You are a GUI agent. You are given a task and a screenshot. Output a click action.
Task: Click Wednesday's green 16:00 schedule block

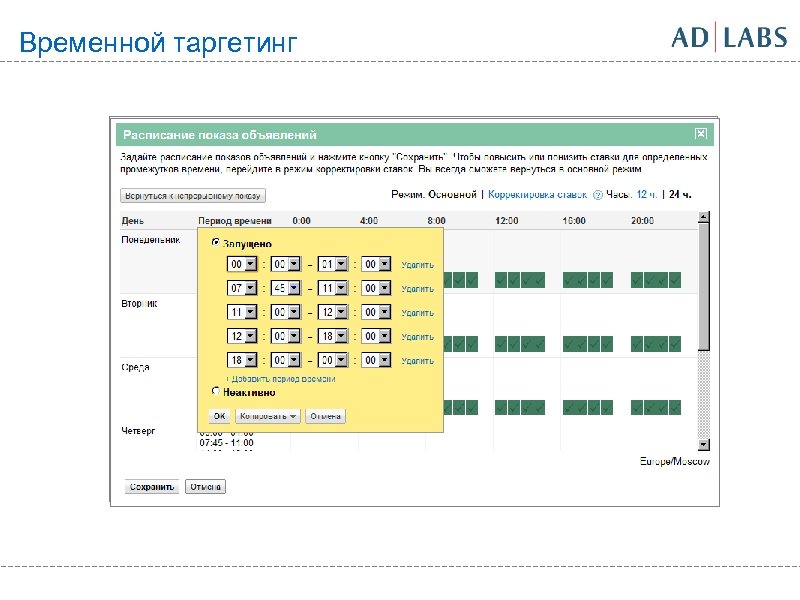tap(588, 407)
